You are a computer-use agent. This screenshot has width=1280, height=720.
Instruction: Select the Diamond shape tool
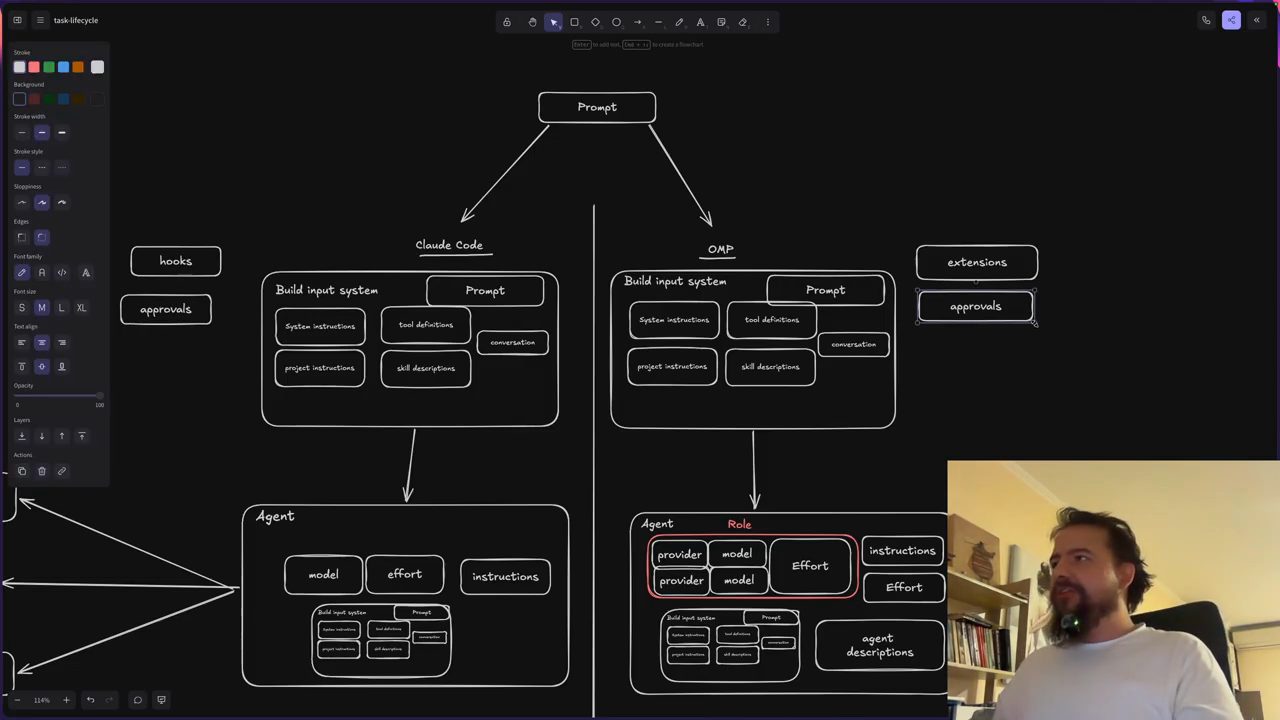pos(595,22)
